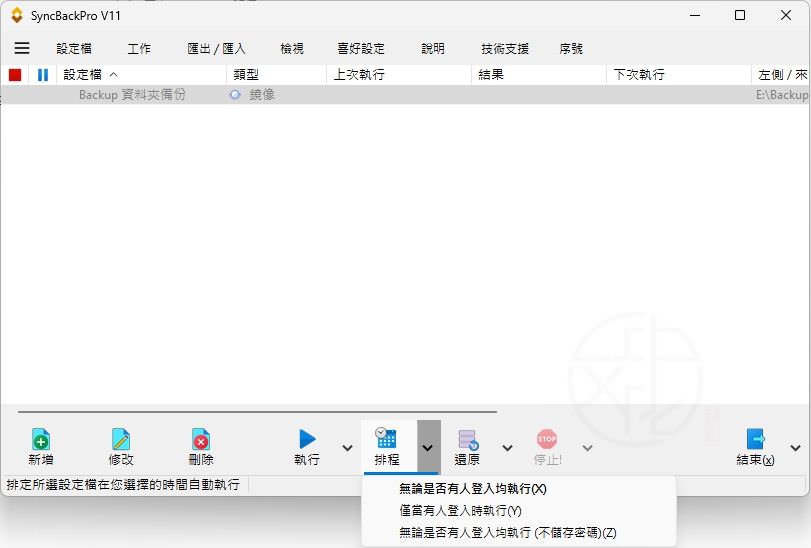Click the 新增 (New) profile icon
This screenshot has width=811, height=548.
click(x=40, y=440)
